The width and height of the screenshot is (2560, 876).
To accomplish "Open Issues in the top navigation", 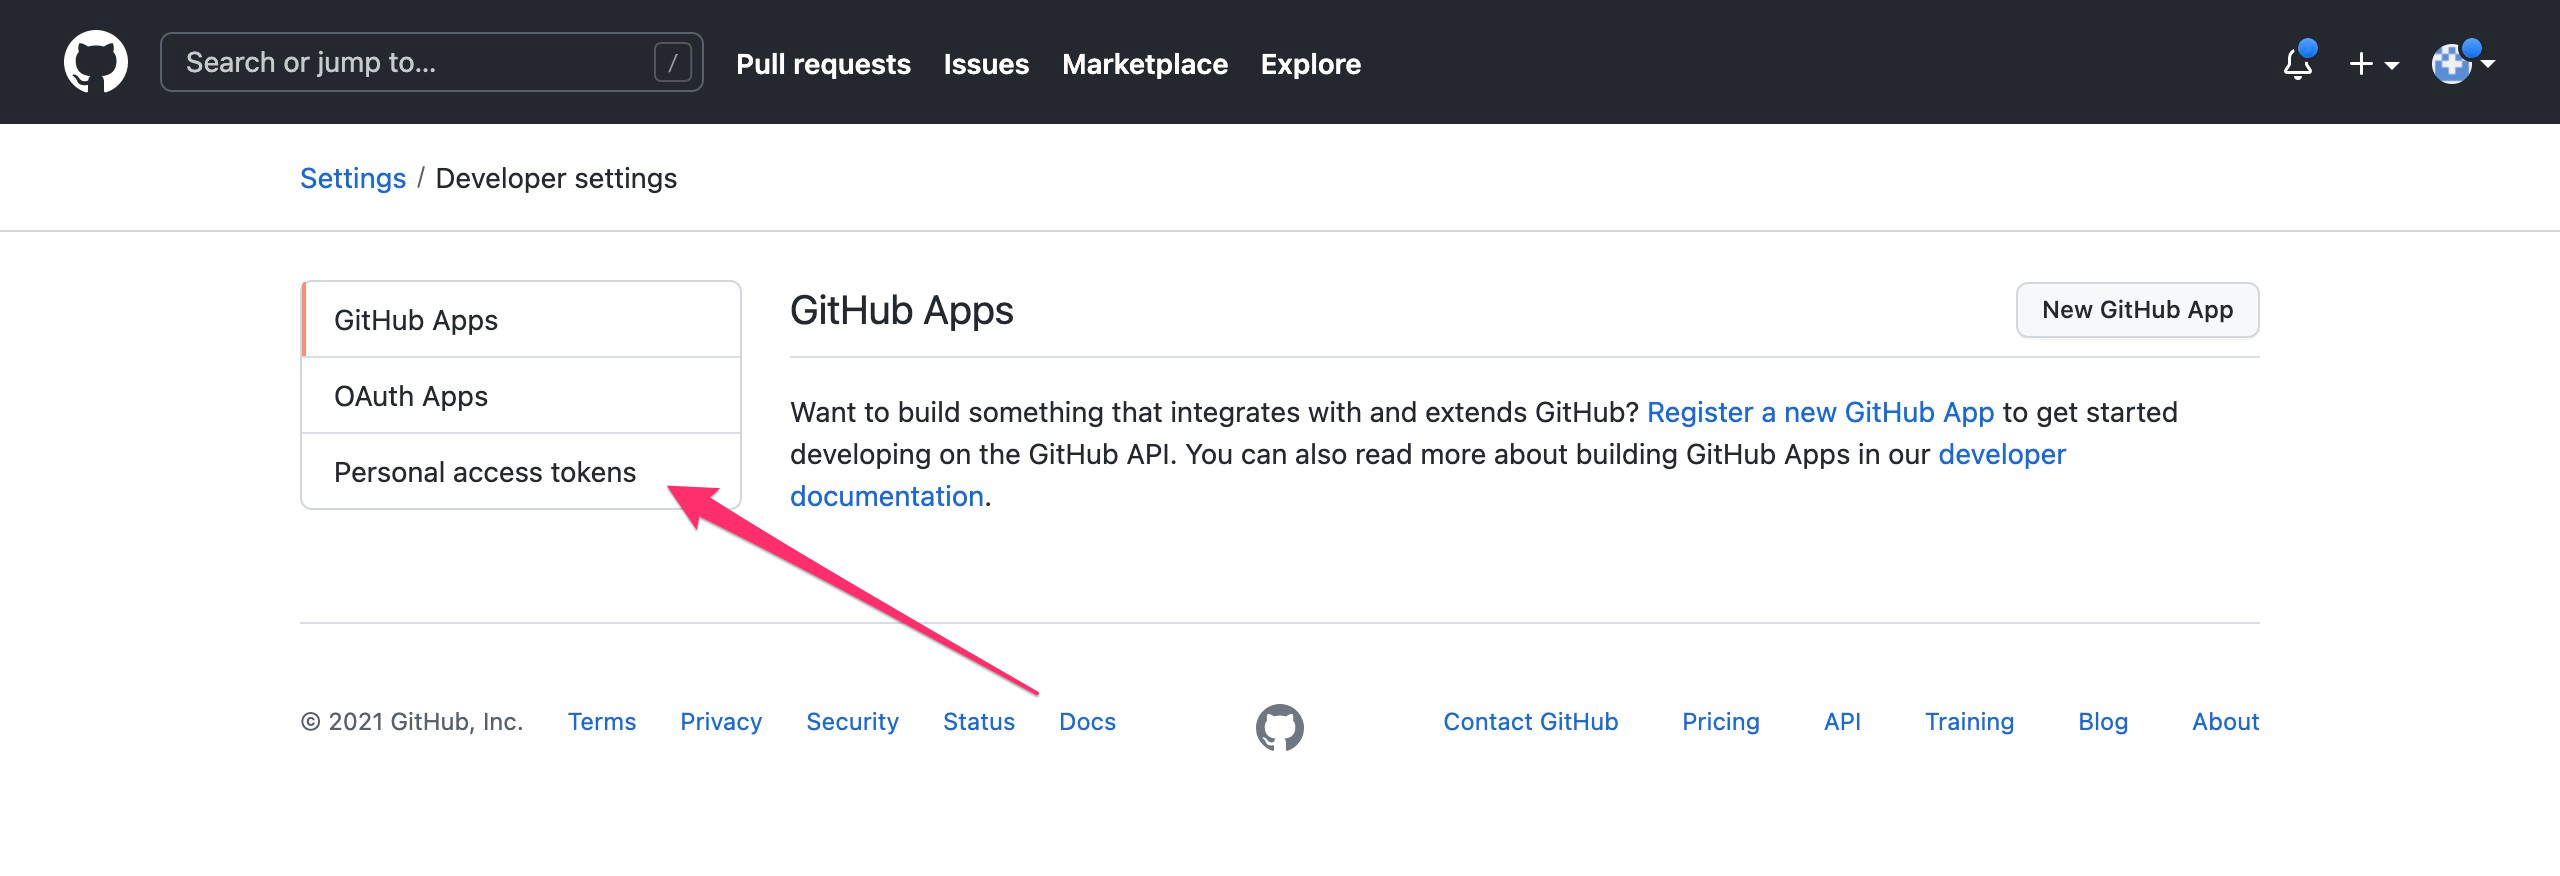I will 986,64.
